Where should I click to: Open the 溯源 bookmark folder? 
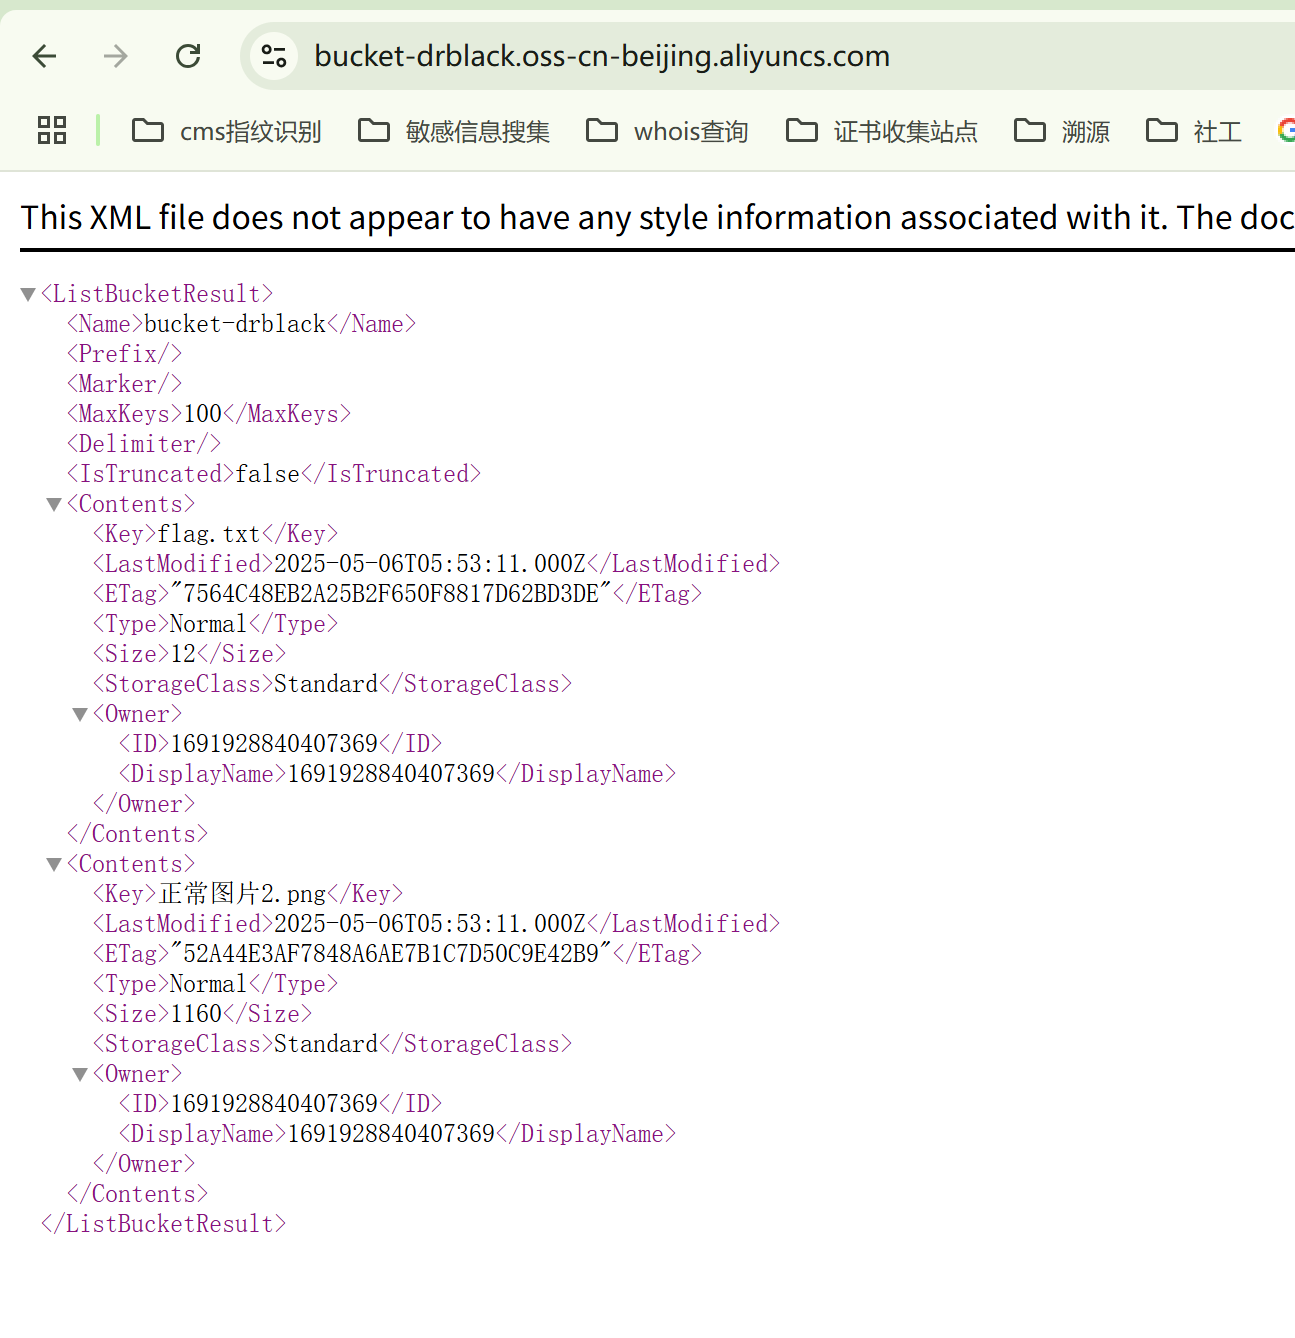pyautogui.click(x=1062, y=131)
